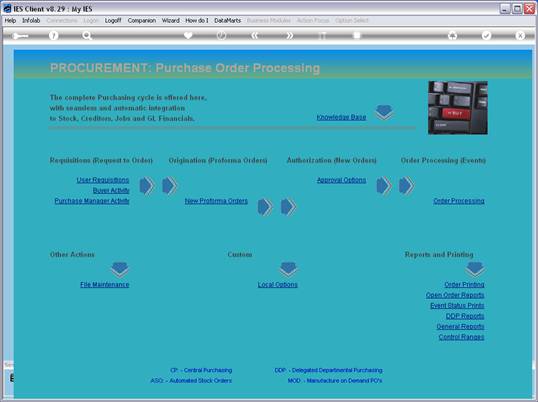Open the DataMarts menu
The height and width of the screenshot is (402, 538).
click(x=227, y=21)
